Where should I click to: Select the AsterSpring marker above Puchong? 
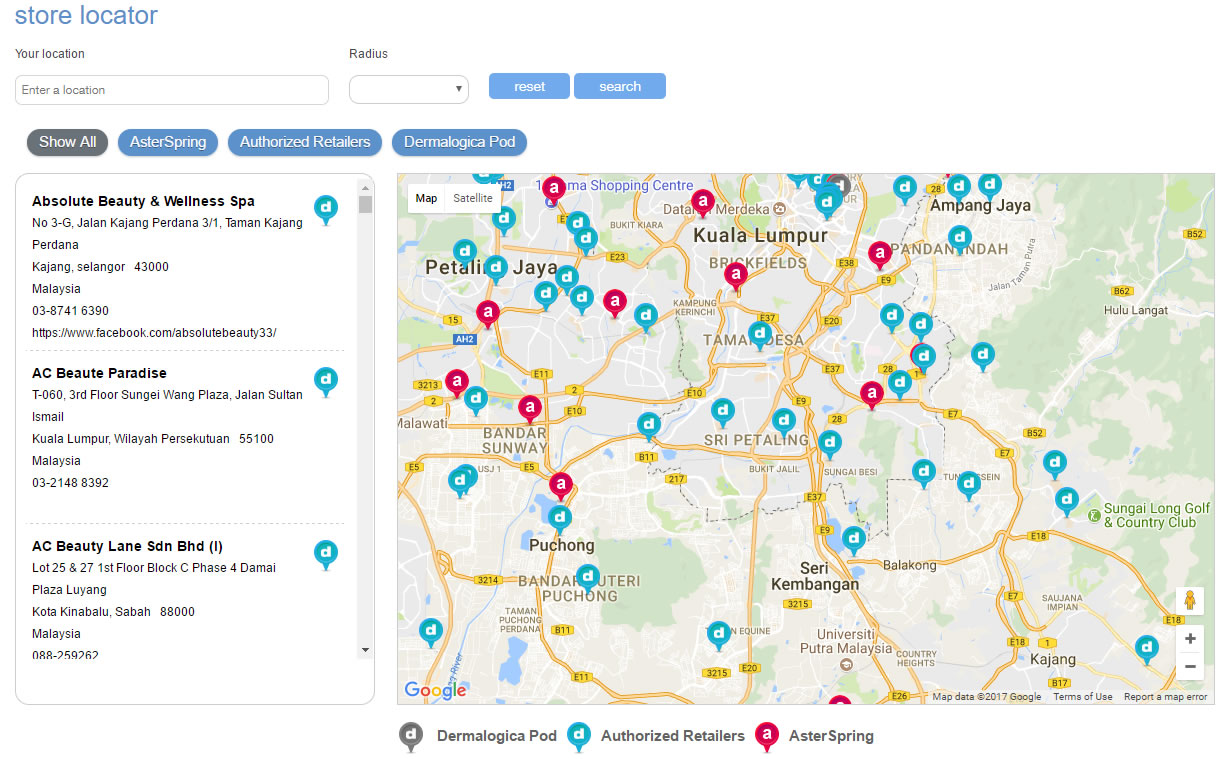(561, 487)
